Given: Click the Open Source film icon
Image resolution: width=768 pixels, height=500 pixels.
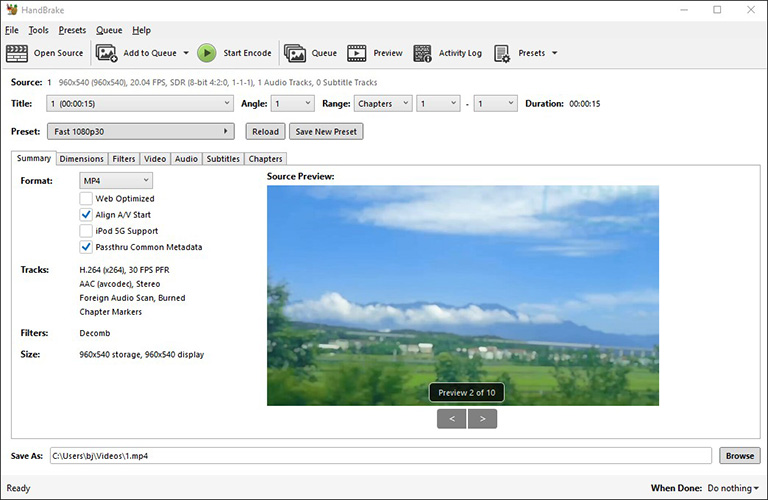Looking at the screenshot, I should click(x=17, y=53).
